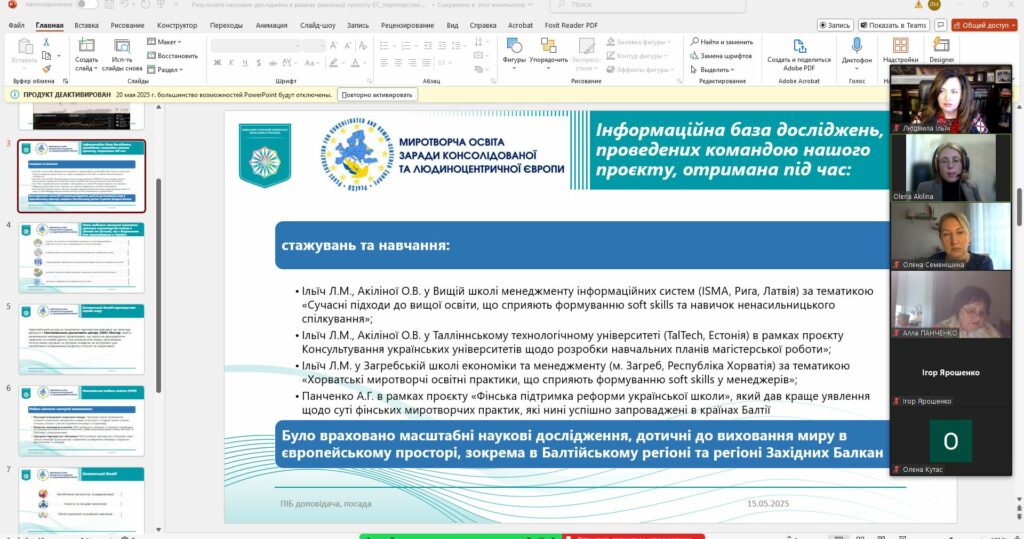Click Olena Akilina video tile
Viewport: 1024px width, 539px height.
pos(951,167)
